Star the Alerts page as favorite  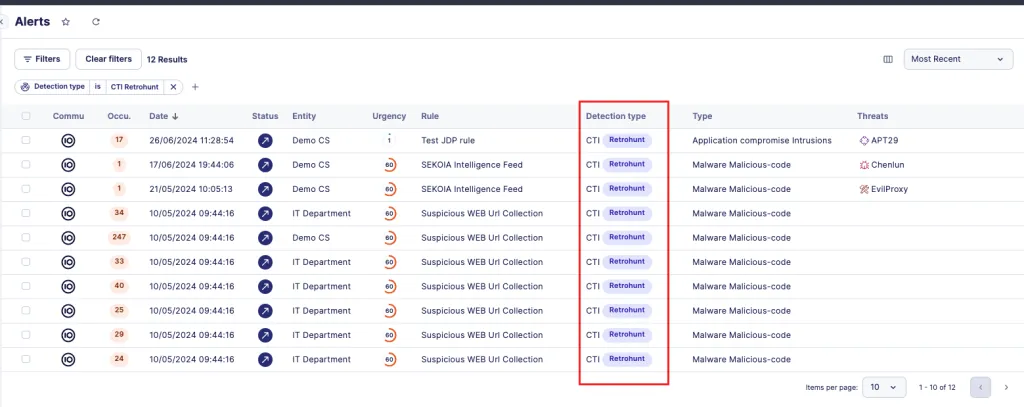[65, 22]
